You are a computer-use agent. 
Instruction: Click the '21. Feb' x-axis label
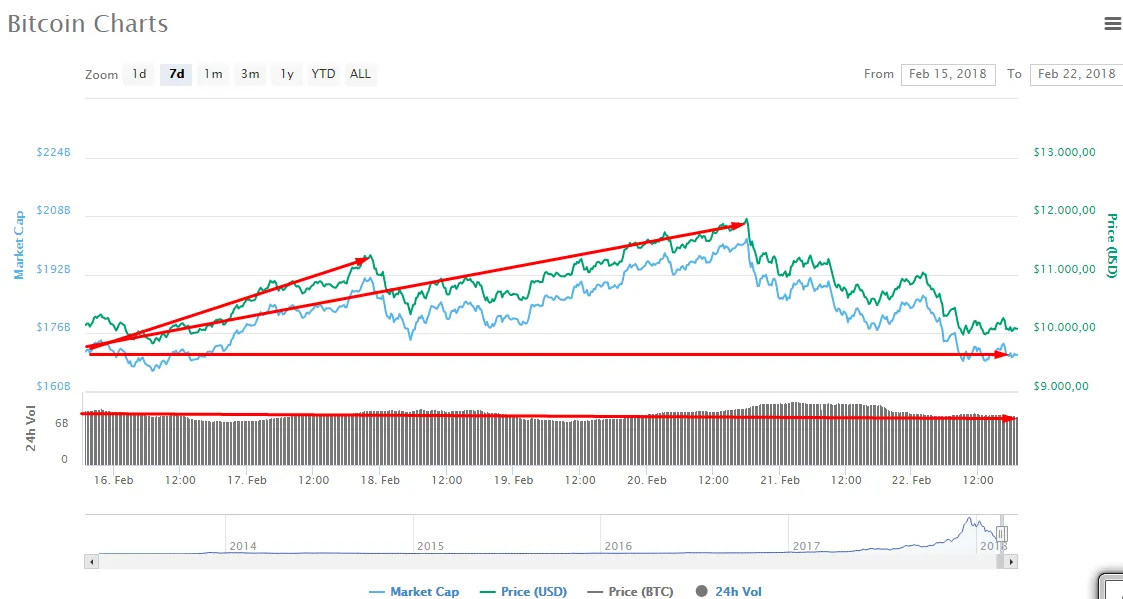pyautogui.click(x=779, y=480)
